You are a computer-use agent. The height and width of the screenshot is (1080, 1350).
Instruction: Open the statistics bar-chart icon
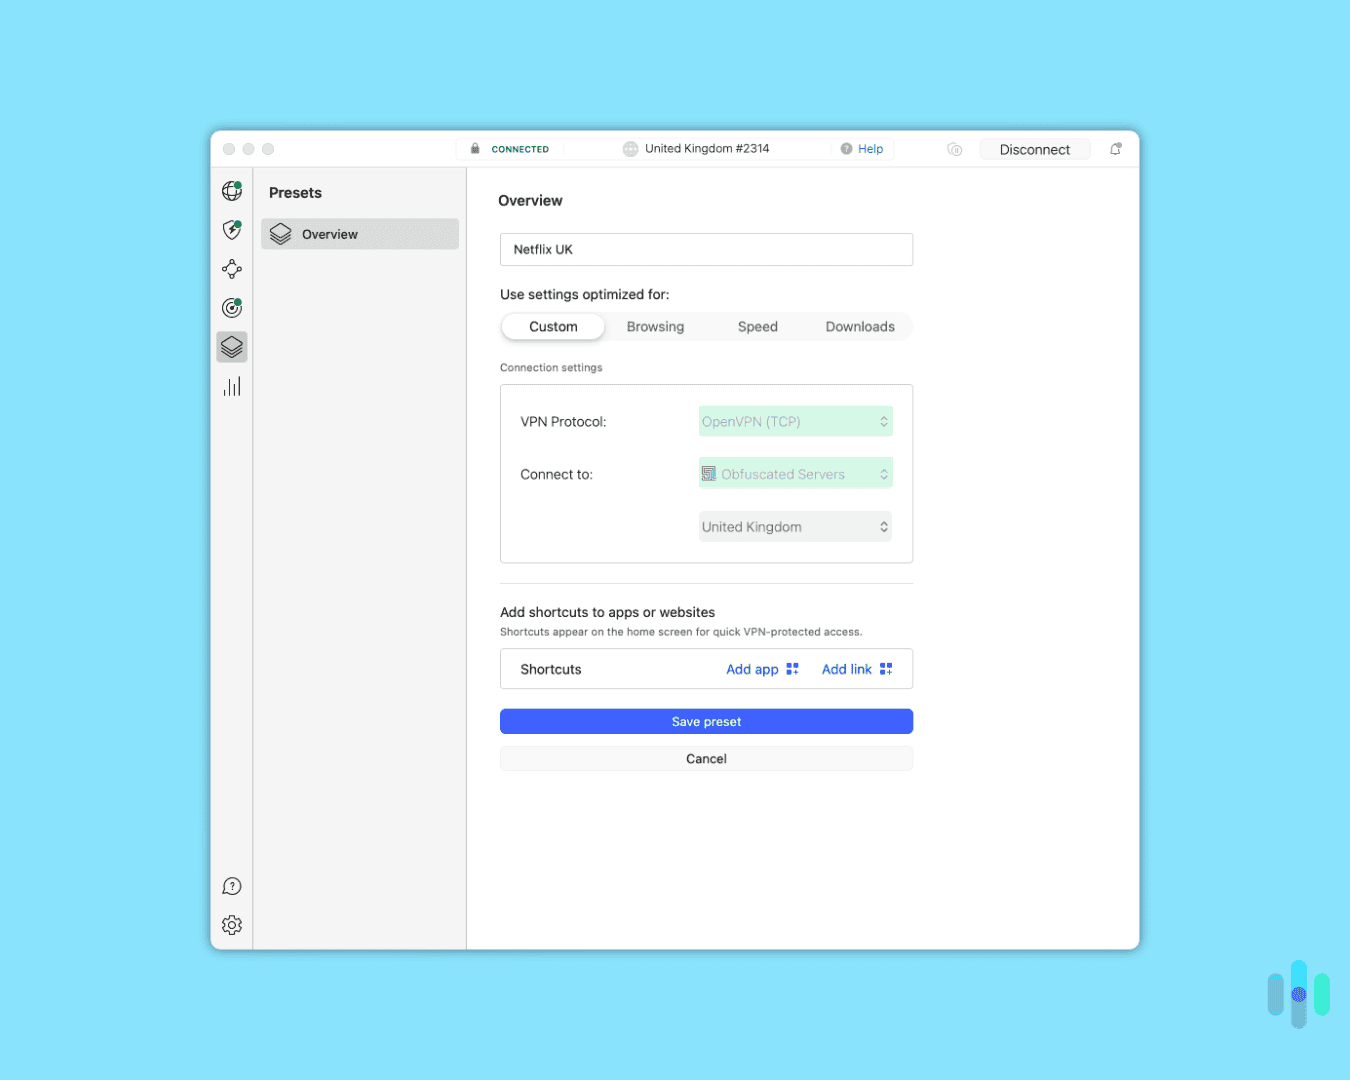231,386
